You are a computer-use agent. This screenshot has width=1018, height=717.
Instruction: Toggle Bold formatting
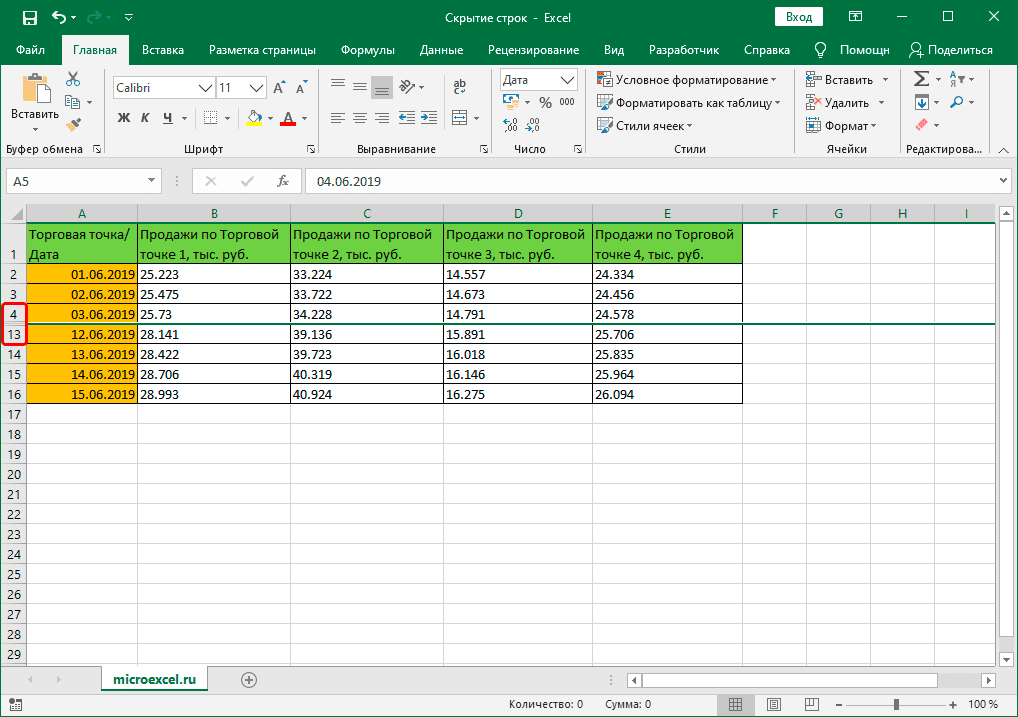[125, 118]
